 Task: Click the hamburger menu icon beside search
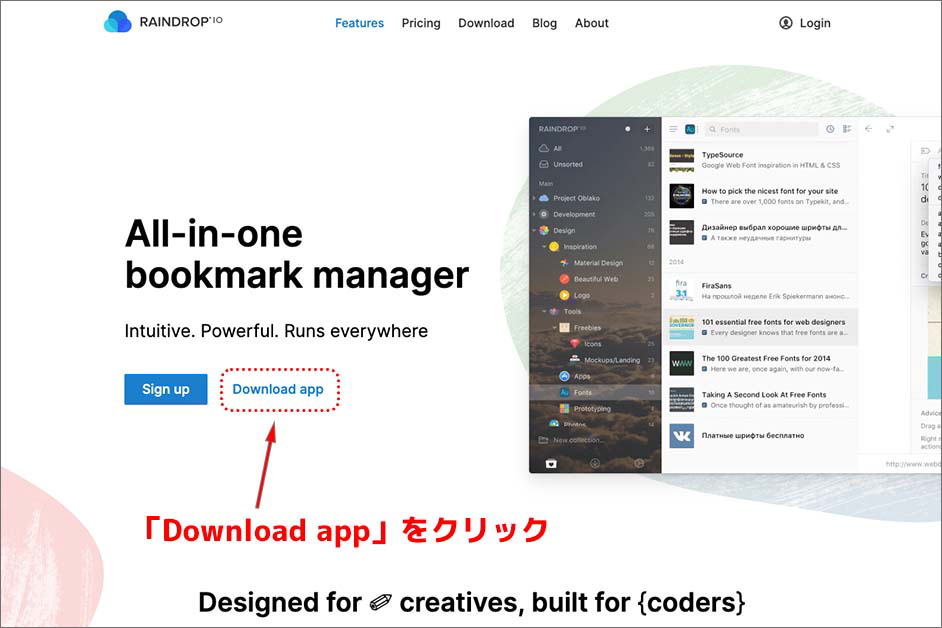(674, 129)
